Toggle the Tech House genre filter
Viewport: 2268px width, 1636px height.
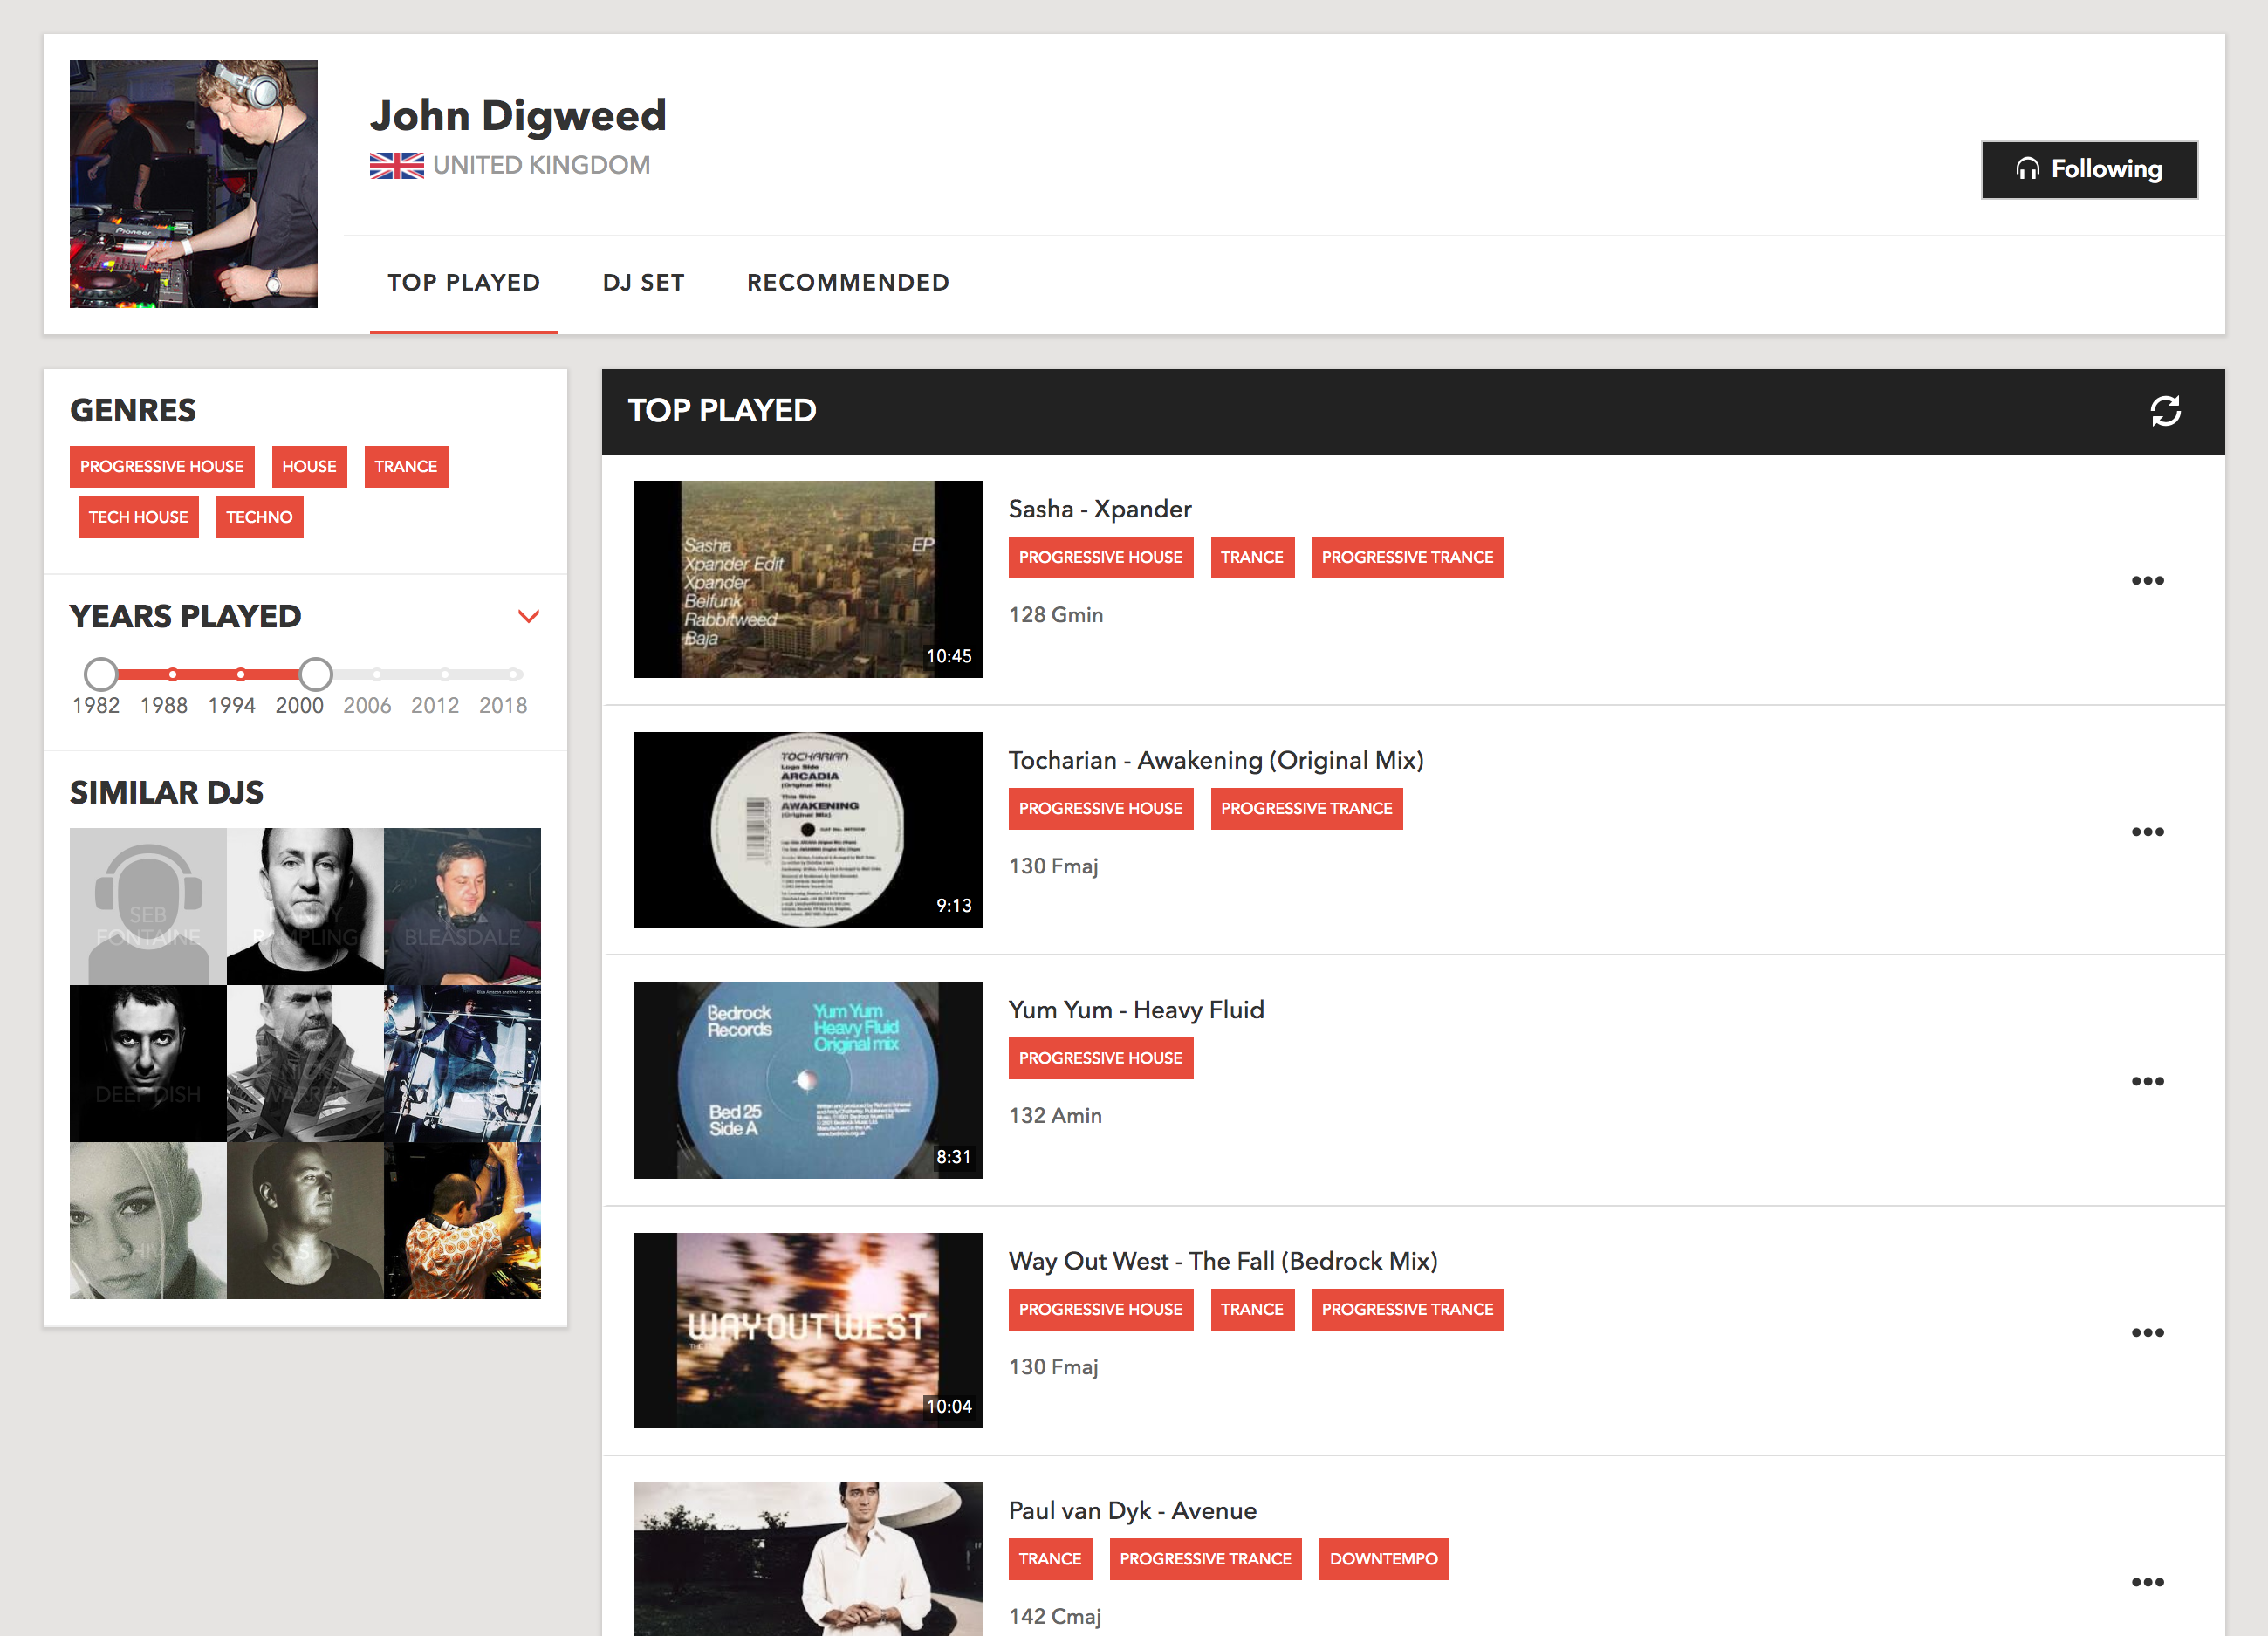click(x=138, y=517)
